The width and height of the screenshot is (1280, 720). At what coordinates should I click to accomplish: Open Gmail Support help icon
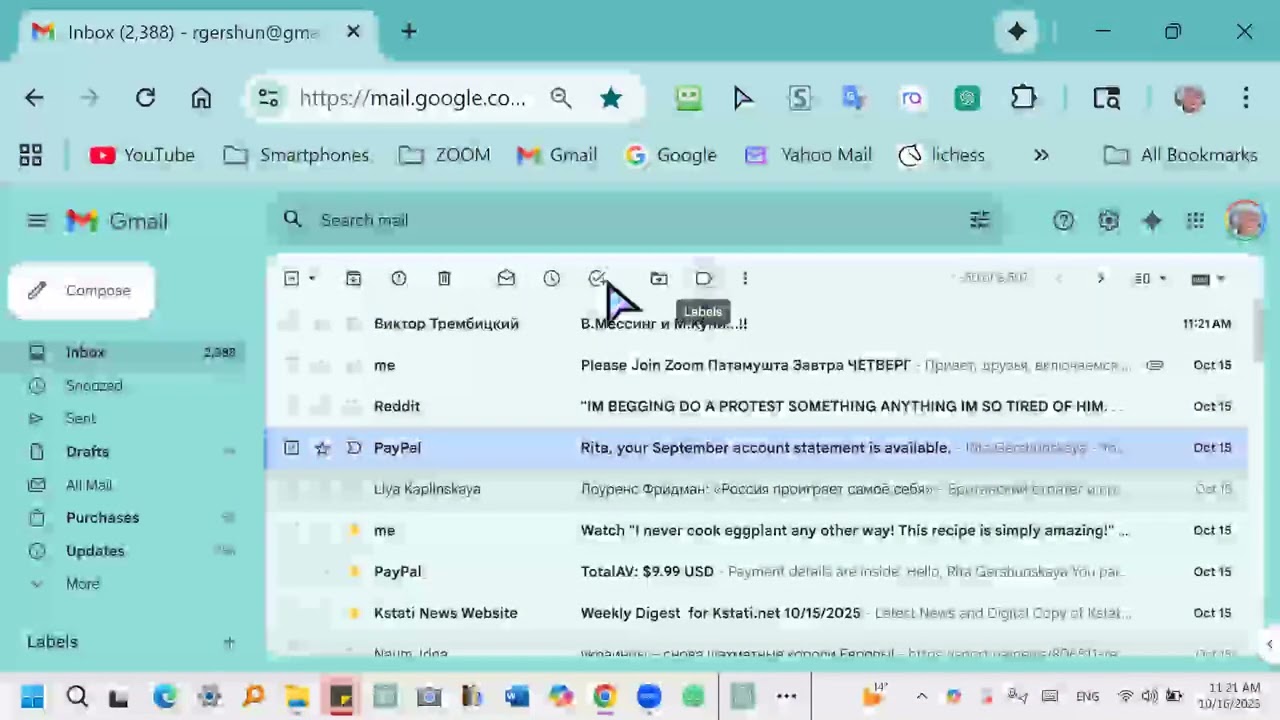(1063, 221)
